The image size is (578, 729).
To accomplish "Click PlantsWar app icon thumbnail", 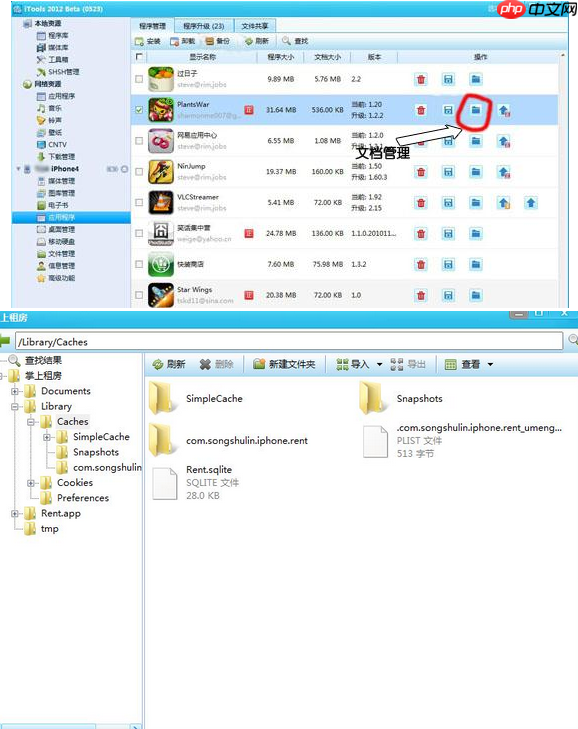I will click(x=161, y=110).
